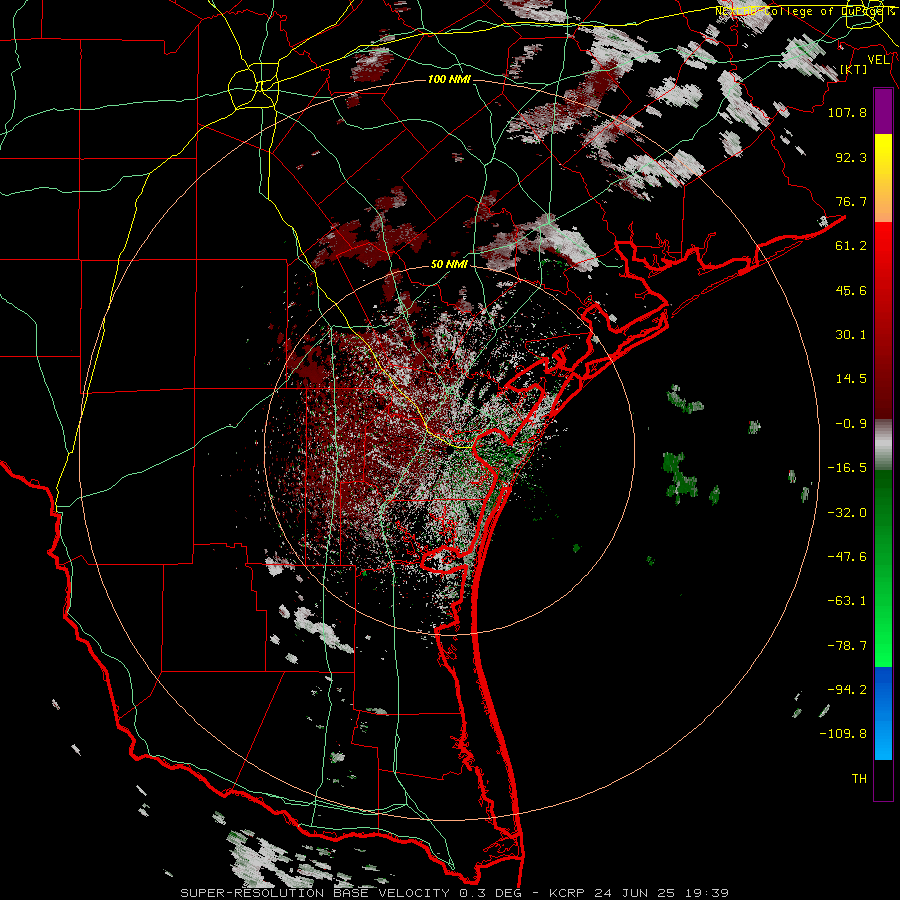This screenshot has height=900, width=900.
Task: Select the -78.7 legend value
Action: tap(847, 646)
